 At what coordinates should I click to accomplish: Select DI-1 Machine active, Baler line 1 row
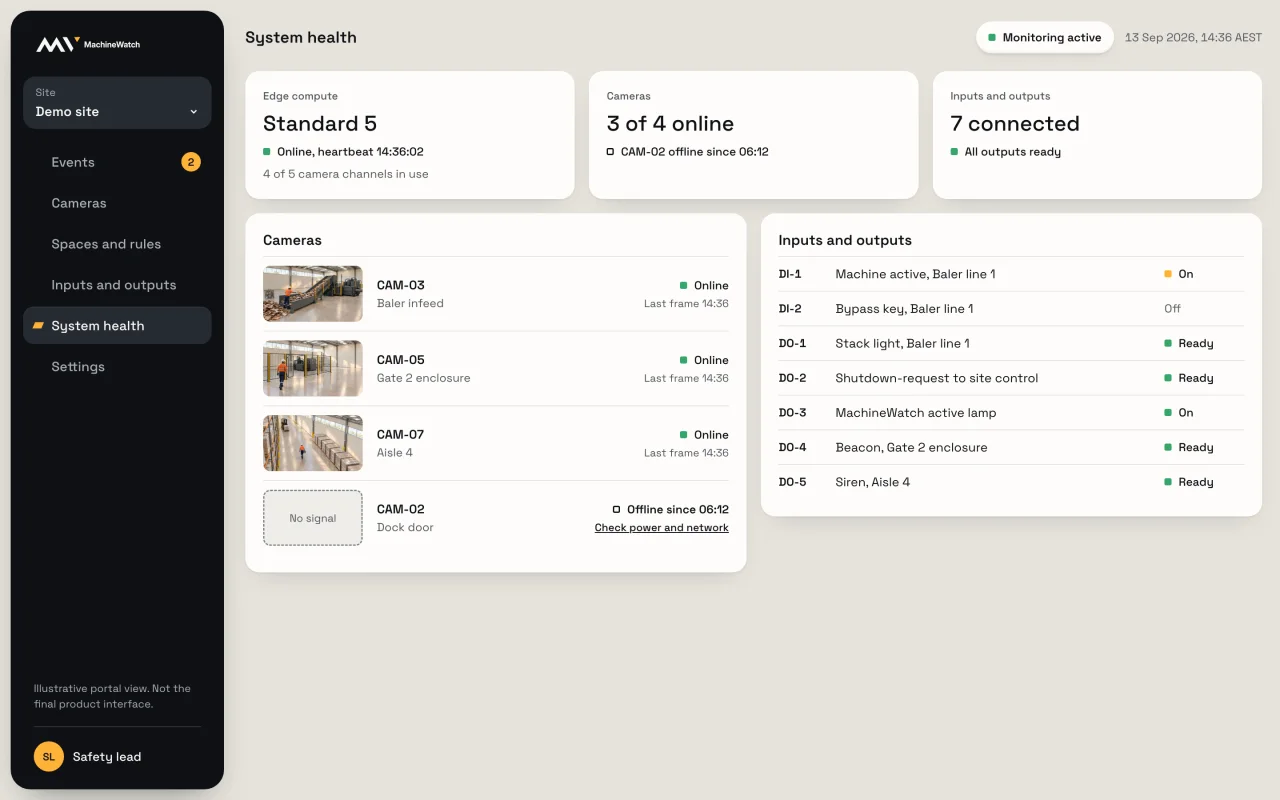pyautogui.click(x=1011, y=274)
